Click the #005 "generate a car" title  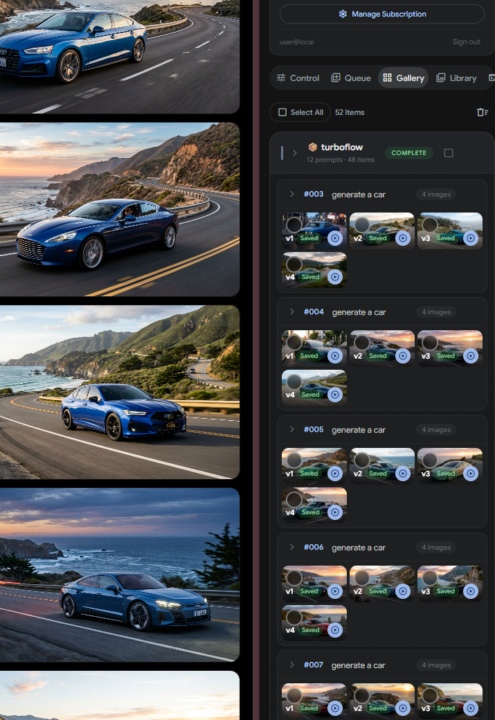point(359,430)
